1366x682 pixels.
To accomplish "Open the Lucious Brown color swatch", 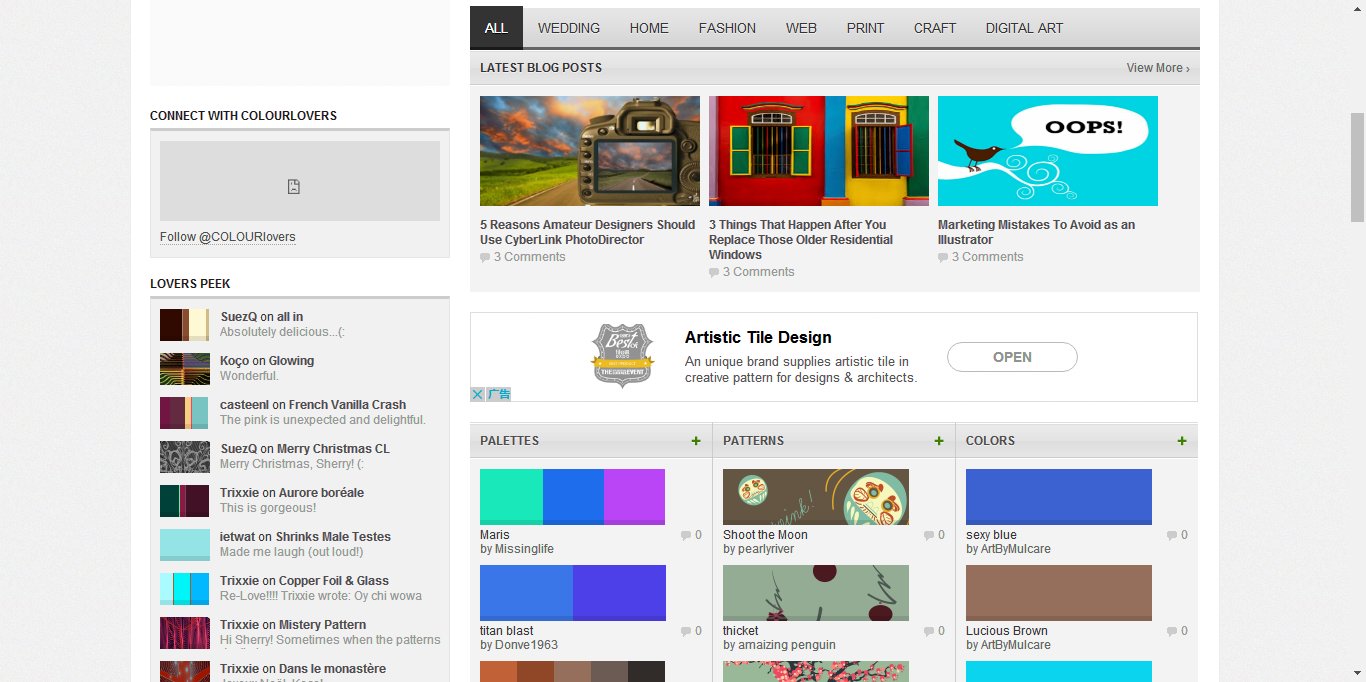I will click(x=1058, y=592).
